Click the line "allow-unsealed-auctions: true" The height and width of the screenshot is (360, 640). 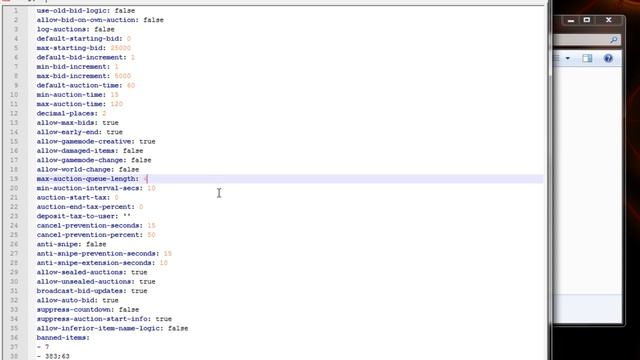pyautogui.click(x=96, y=282)
